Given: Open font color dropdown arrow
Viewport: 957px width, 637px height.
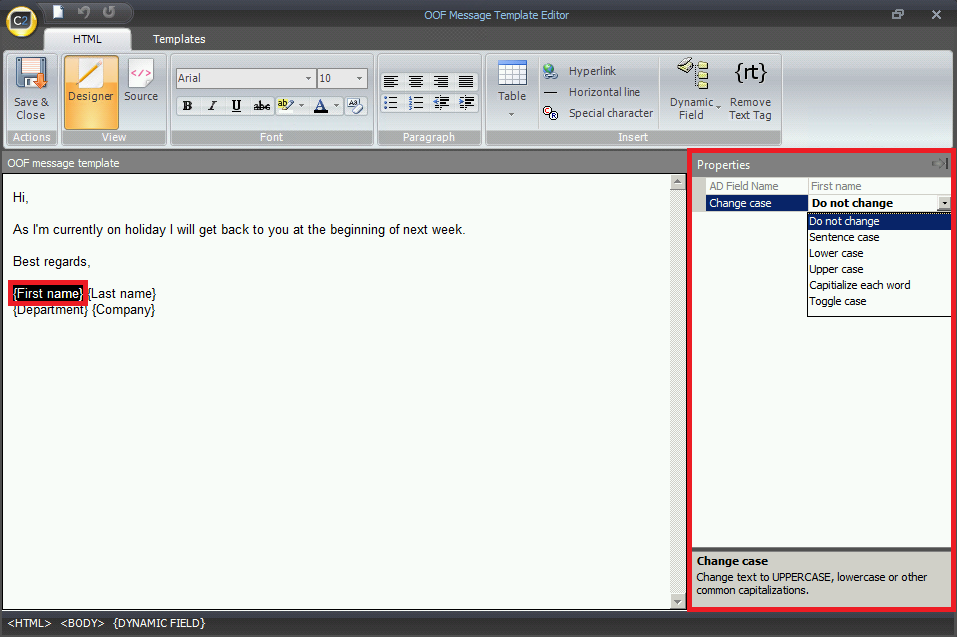Looking at the screenshot, I should (336, 106).
